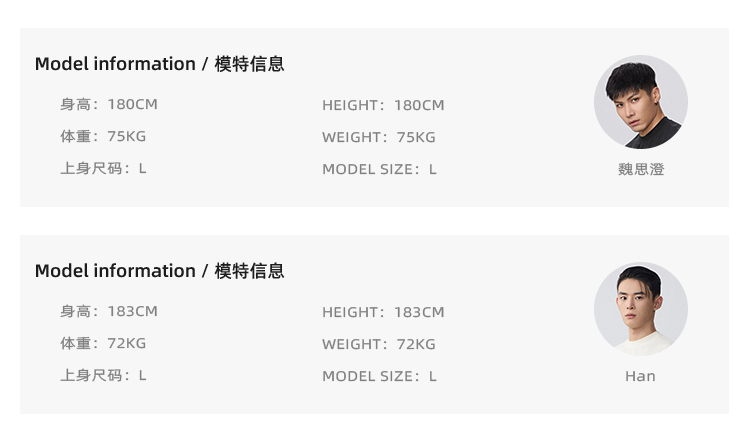This screenshot has height=445, width=750.
Task: Click the WEIGHT: 72KG text
Action: pos(379,344)
